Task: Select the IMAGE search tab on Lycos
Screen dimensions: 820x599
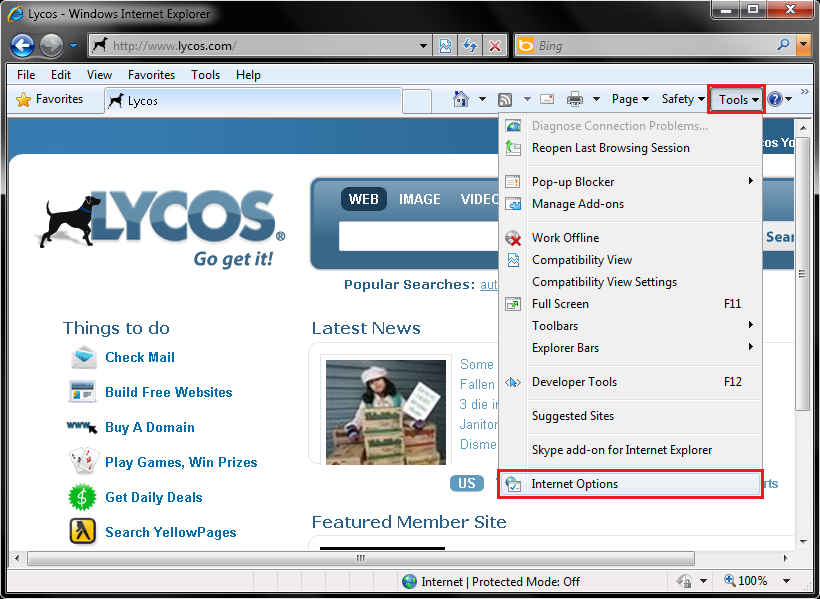Action: (419, 199)
